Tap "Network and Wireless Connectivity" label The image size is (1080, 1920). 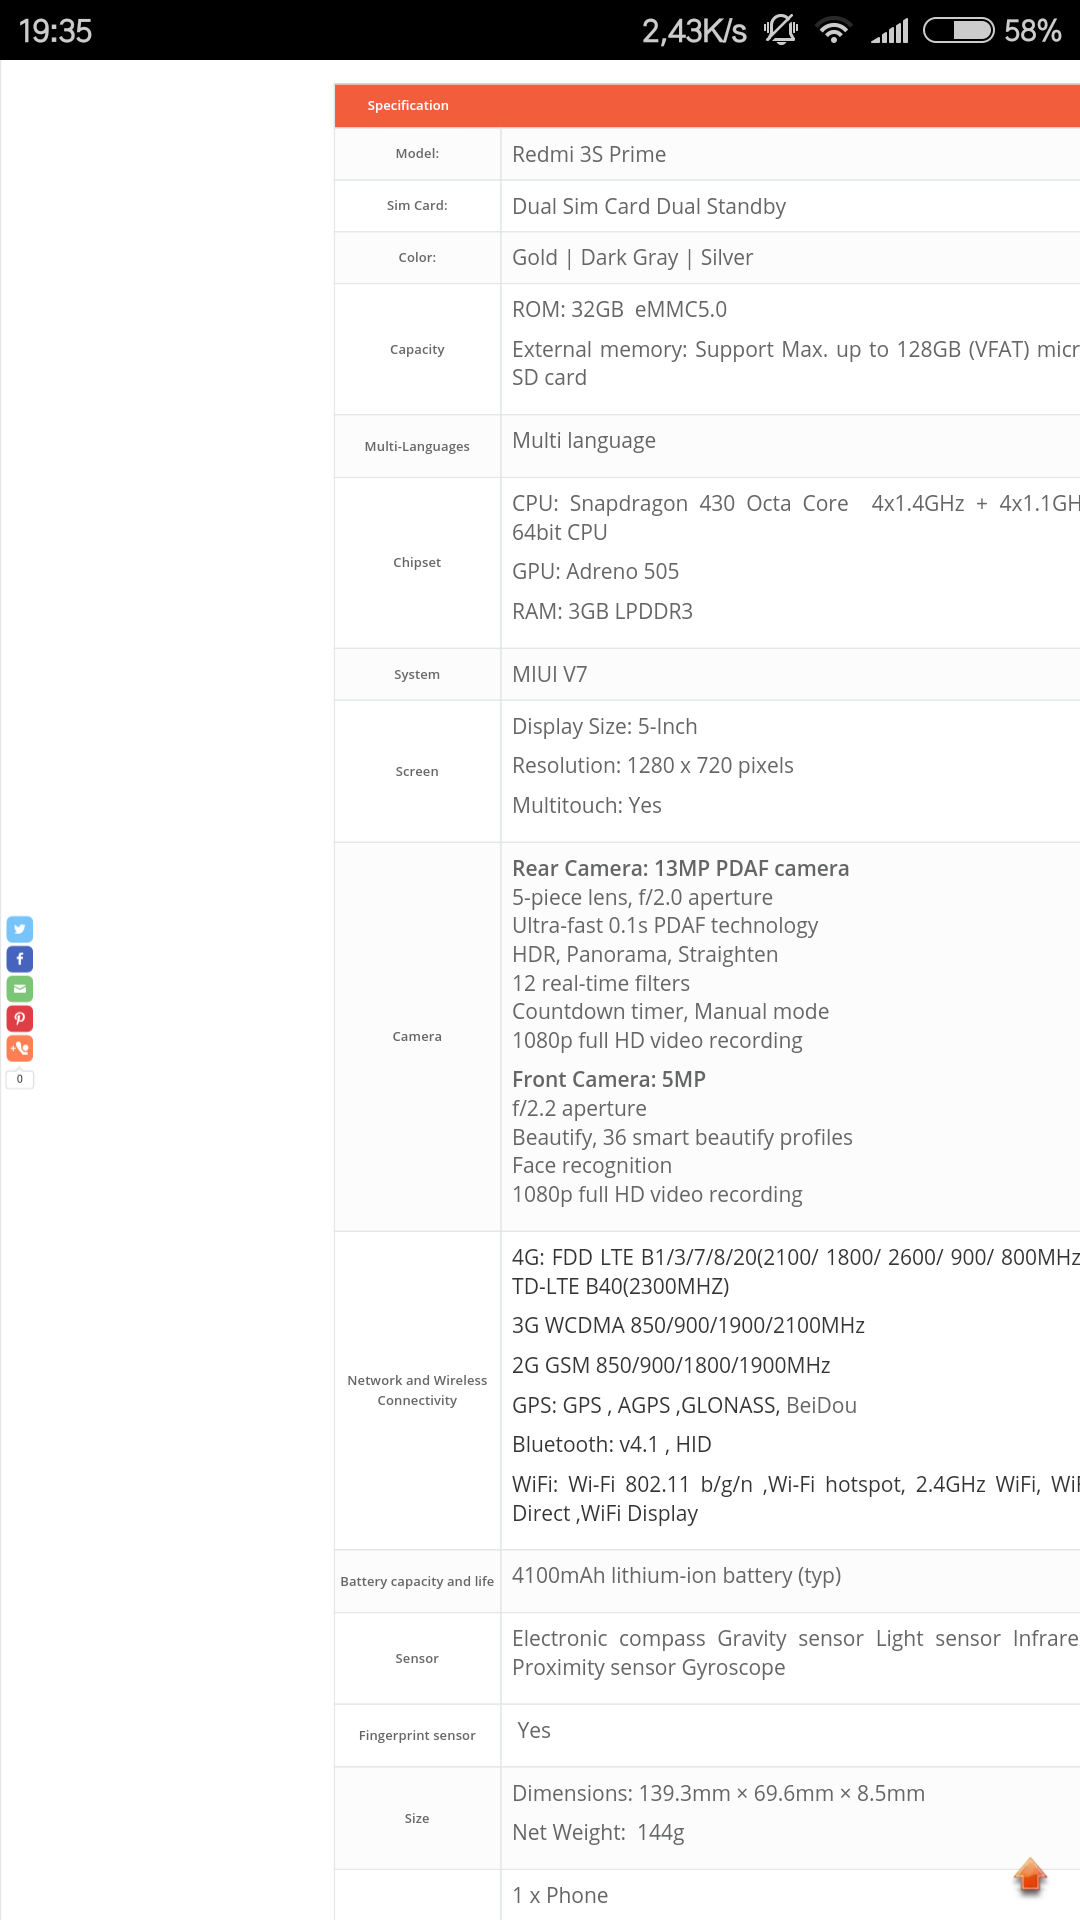tap(417, 1390)
